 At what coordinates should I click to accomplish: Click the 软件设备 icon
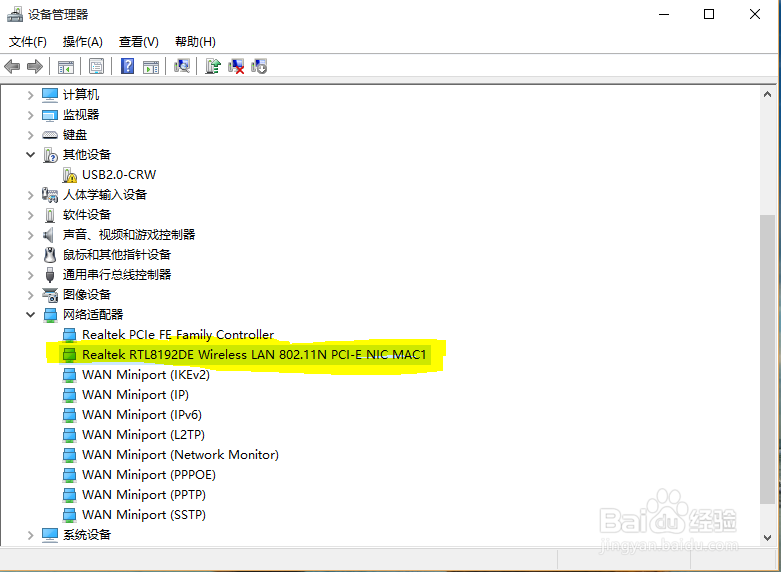coord(50,215)
